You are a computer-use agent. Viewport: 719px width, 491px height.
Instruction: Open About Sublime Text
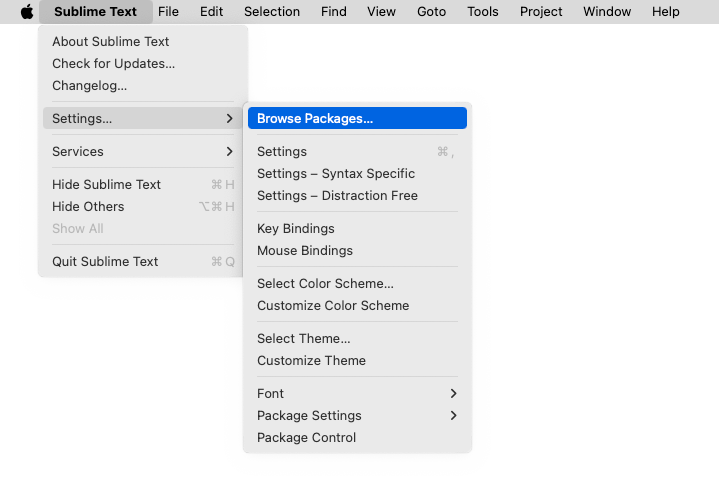[x=143, y=41]
